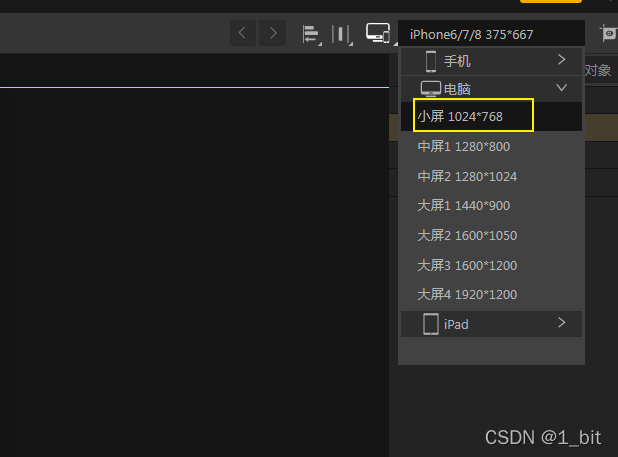Collapse the 电脑 device category

click(491, 89)
